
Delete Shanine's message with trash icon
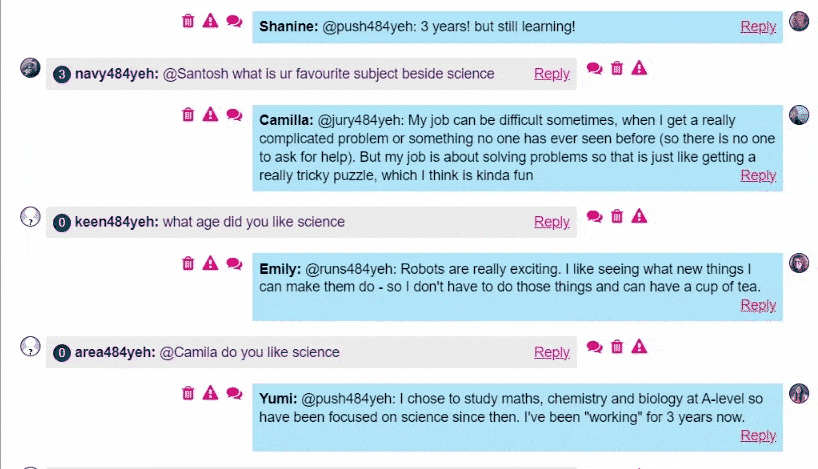point(188,21)
